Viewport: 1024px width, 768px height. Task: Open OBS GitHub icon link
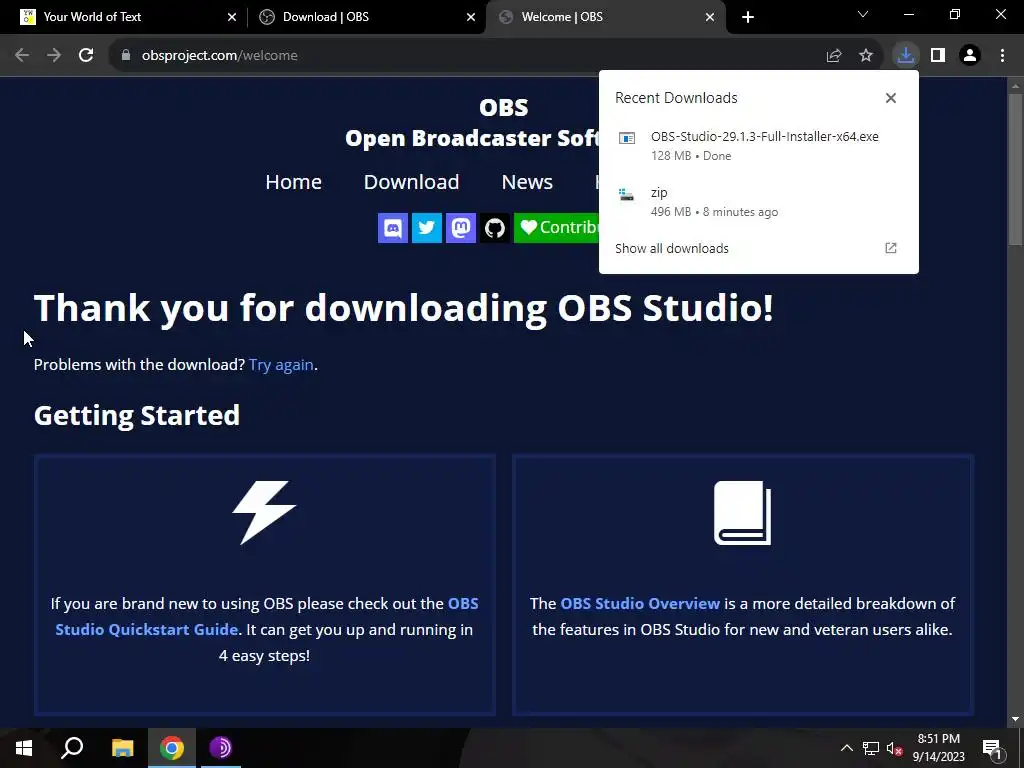(494, 228)
